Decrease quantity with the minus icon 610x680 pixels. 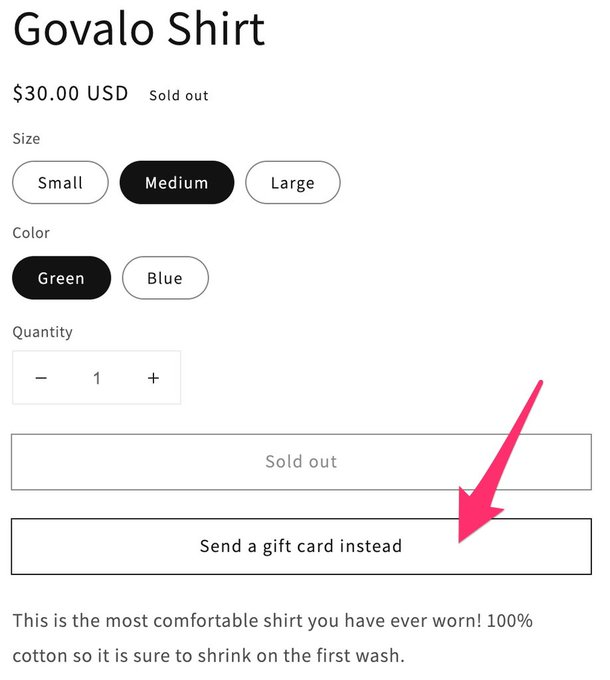click(x=41, y=378)
